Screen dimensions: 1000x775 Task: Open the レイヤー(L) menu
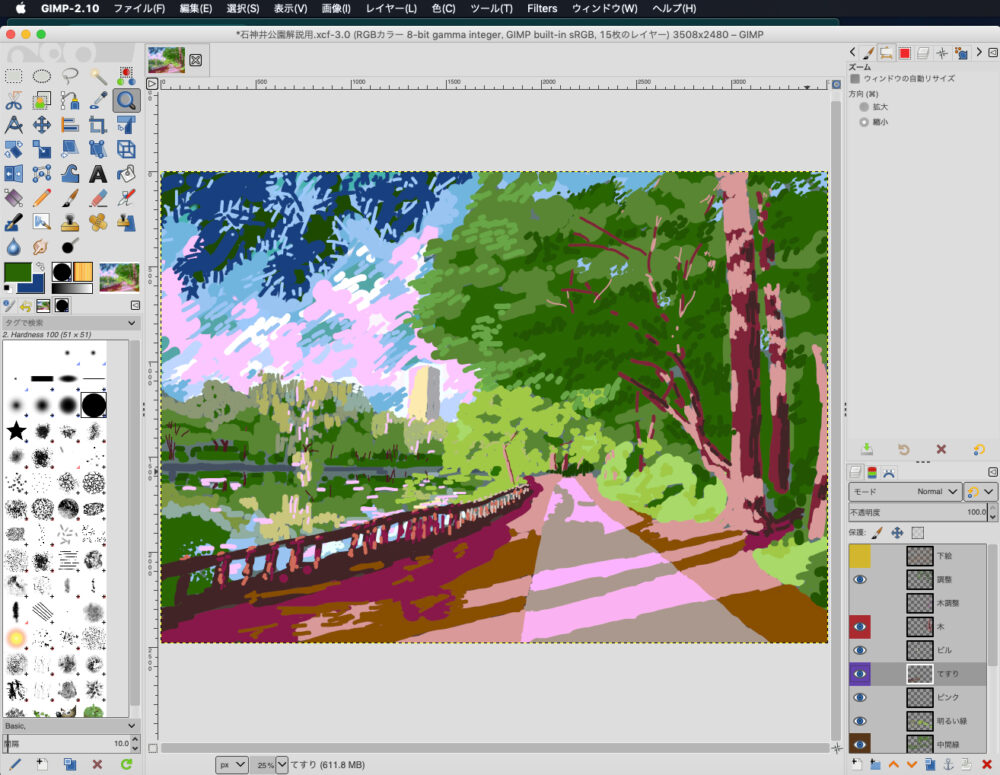pyautogui.click(x=391, y=8)
